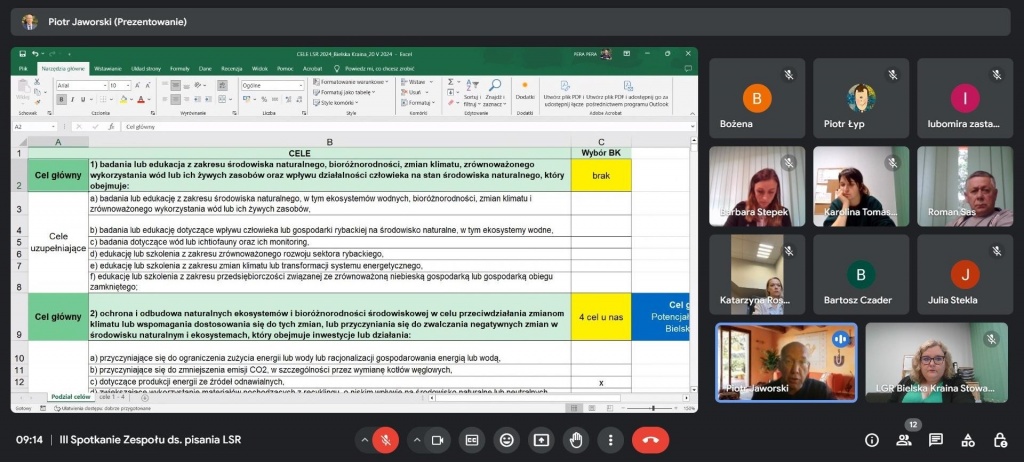Viewport: 1024px width, 462px height.
Task: Raise your hand in the meeting
Action: click(x=575, y=440)
